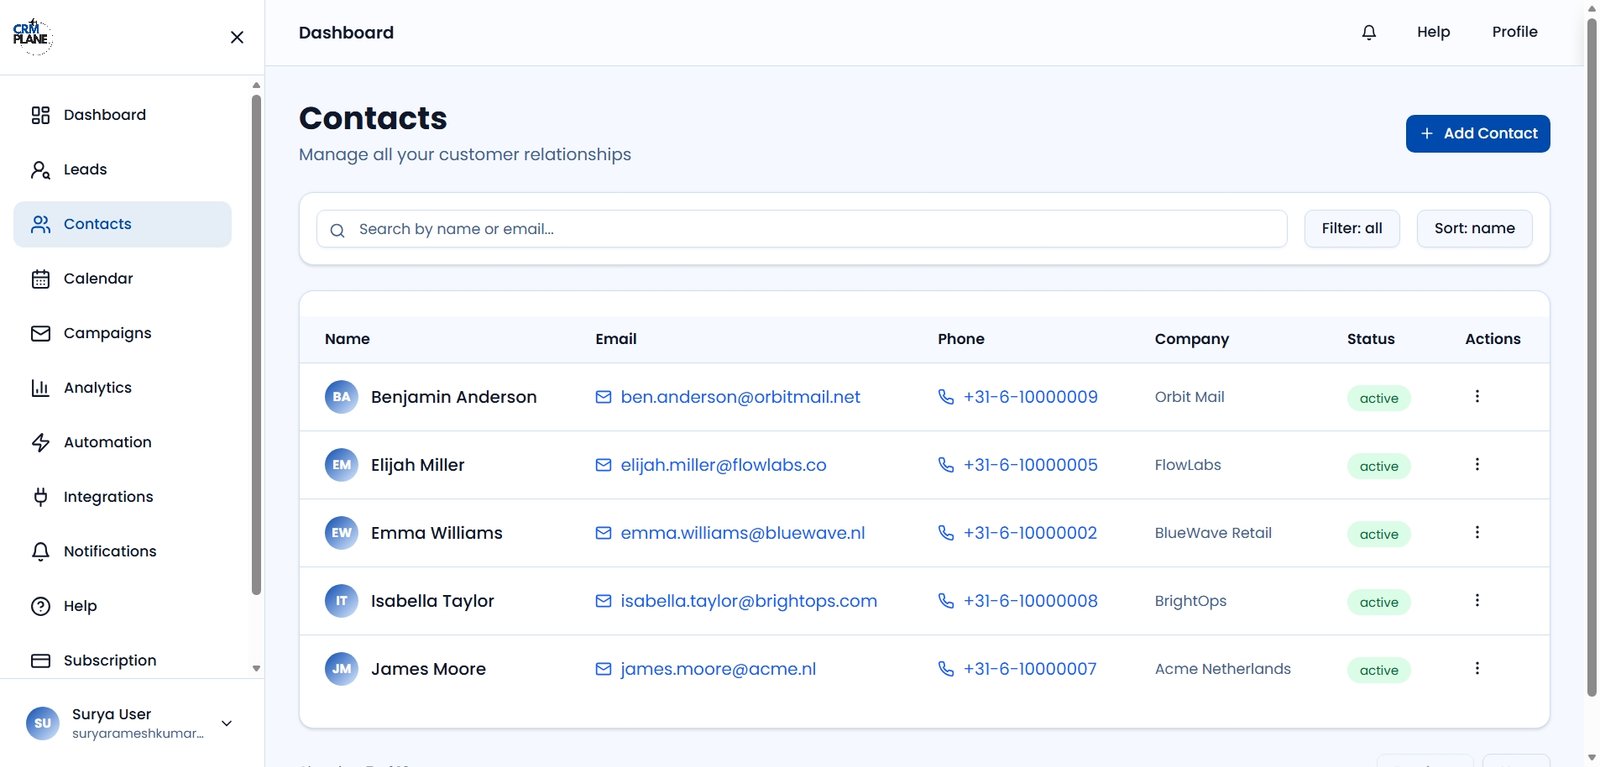Click envelope icon beside Isabella Taylor's email
Image resolution: width=1600 pixels, height=767 pixels.
click(603, 601)
